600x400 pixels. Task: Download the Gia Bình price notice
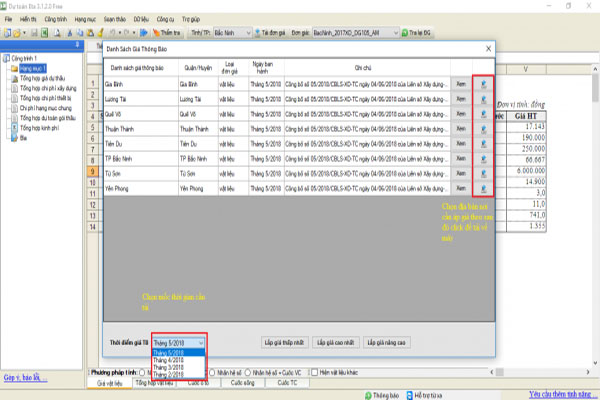[x=482, y=85]
